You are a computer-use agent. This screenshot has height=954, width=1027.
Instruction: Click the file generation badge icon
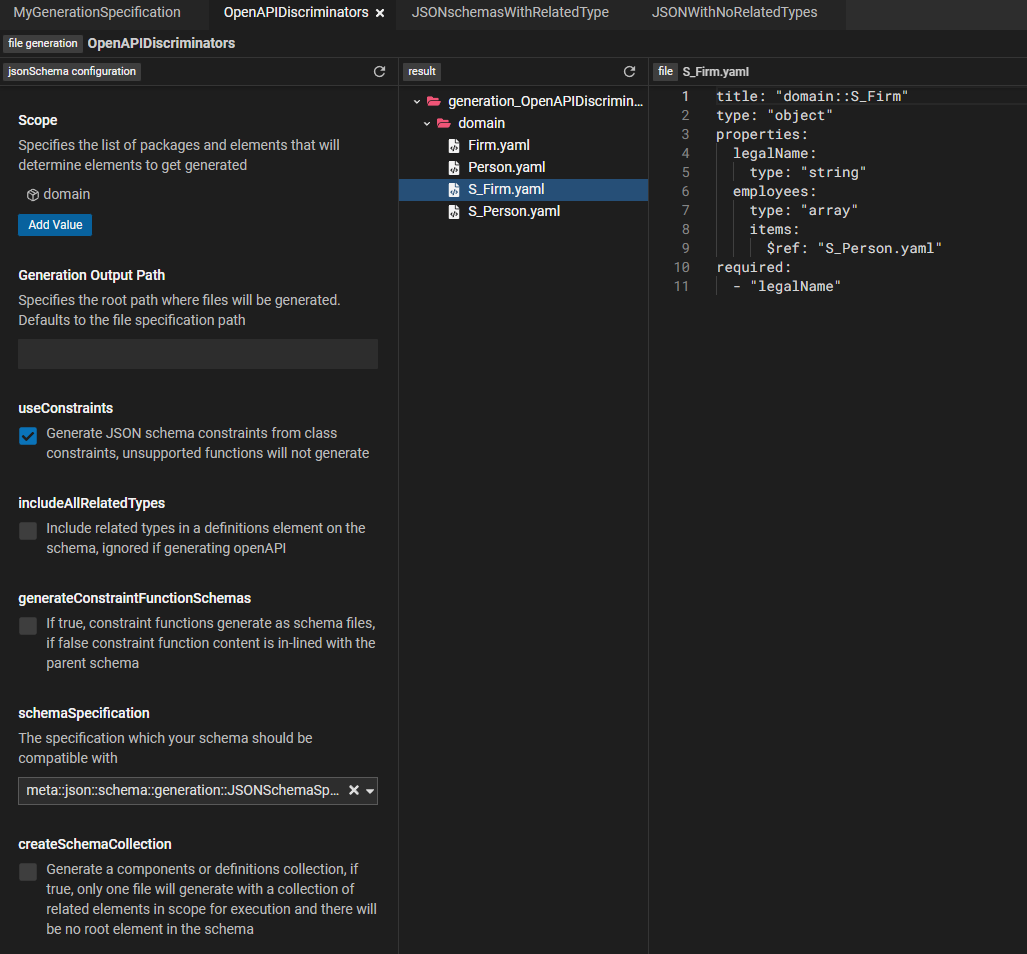(42, 43)
